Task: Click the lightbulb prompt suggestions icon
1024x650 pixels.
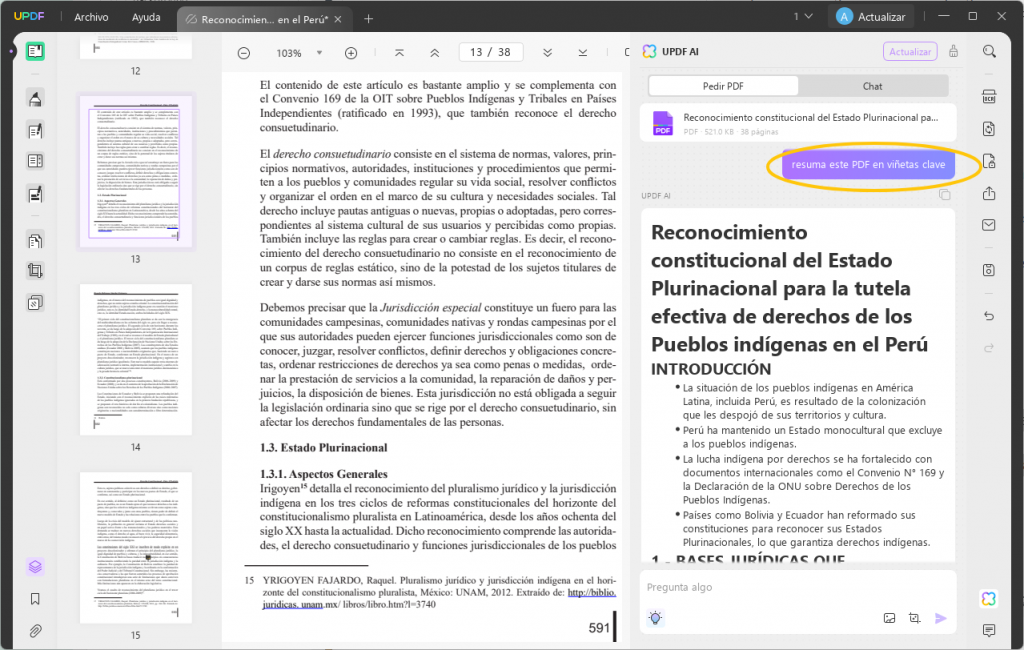Action: (x=655, y=617)
